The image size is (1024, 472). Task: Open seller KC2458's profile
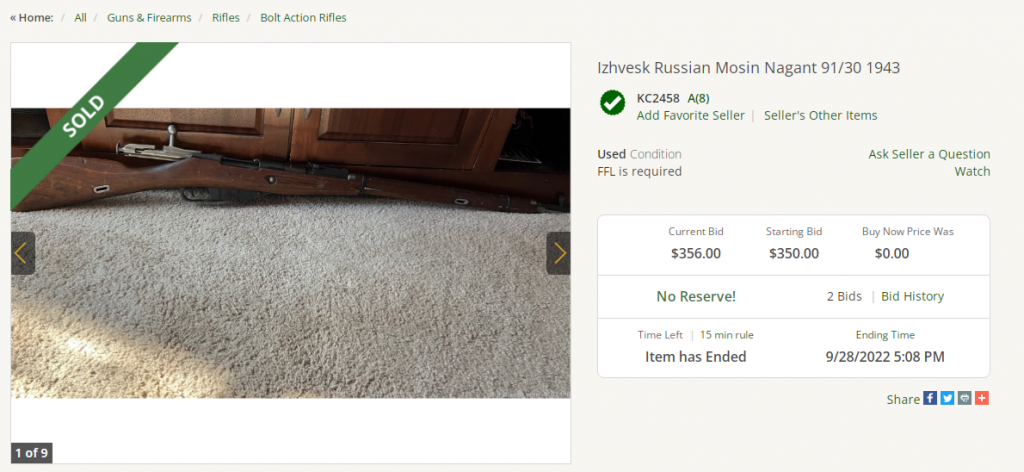(x=658, y=98)
